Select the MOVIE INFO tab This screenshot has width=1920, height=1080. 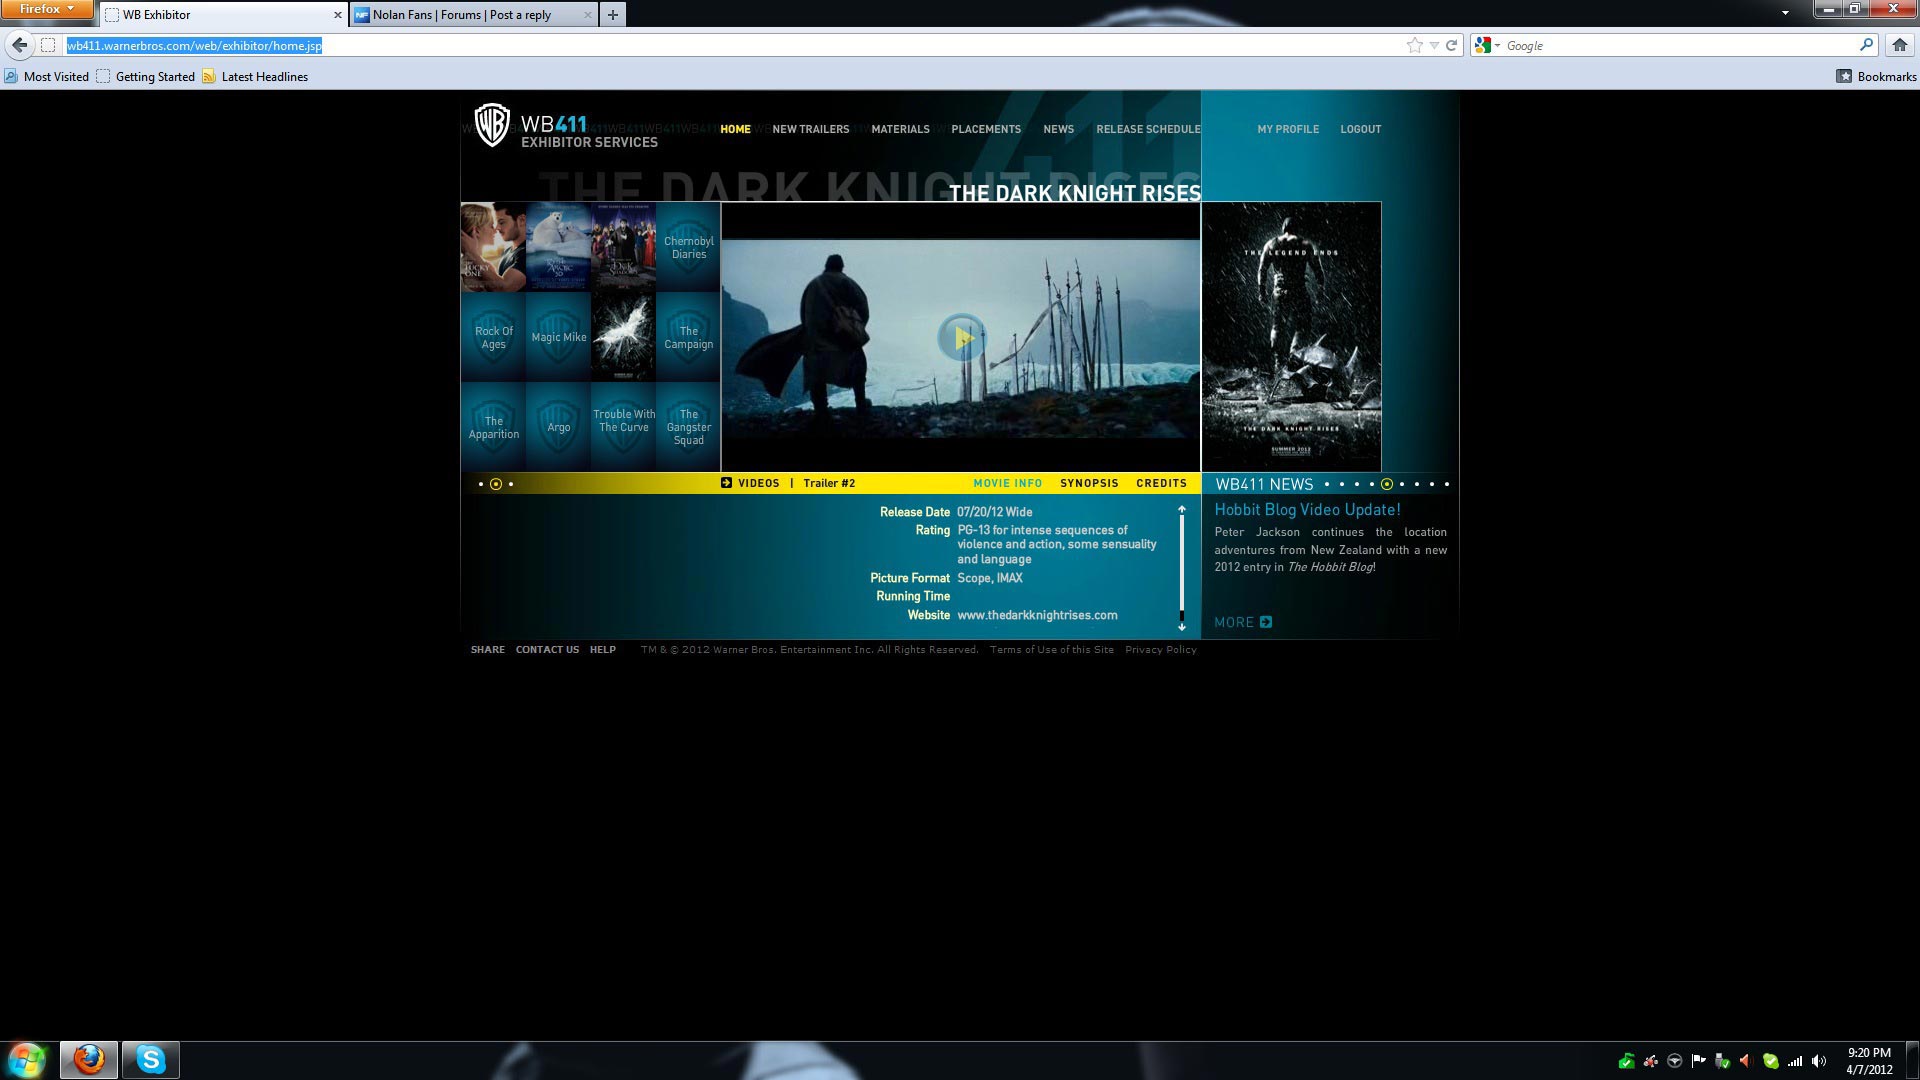(1007, 483)
